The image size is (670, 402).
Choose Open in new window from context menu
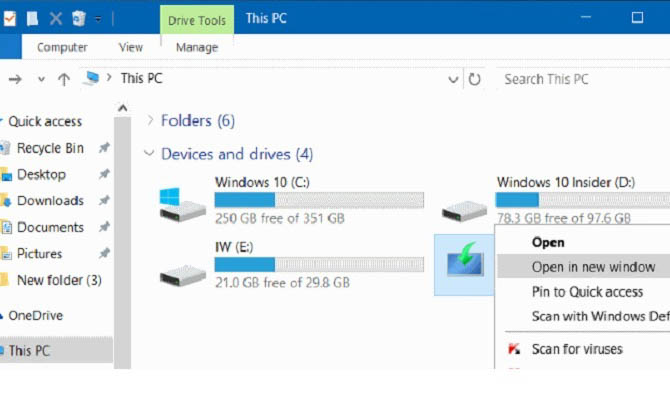[583, 267]
